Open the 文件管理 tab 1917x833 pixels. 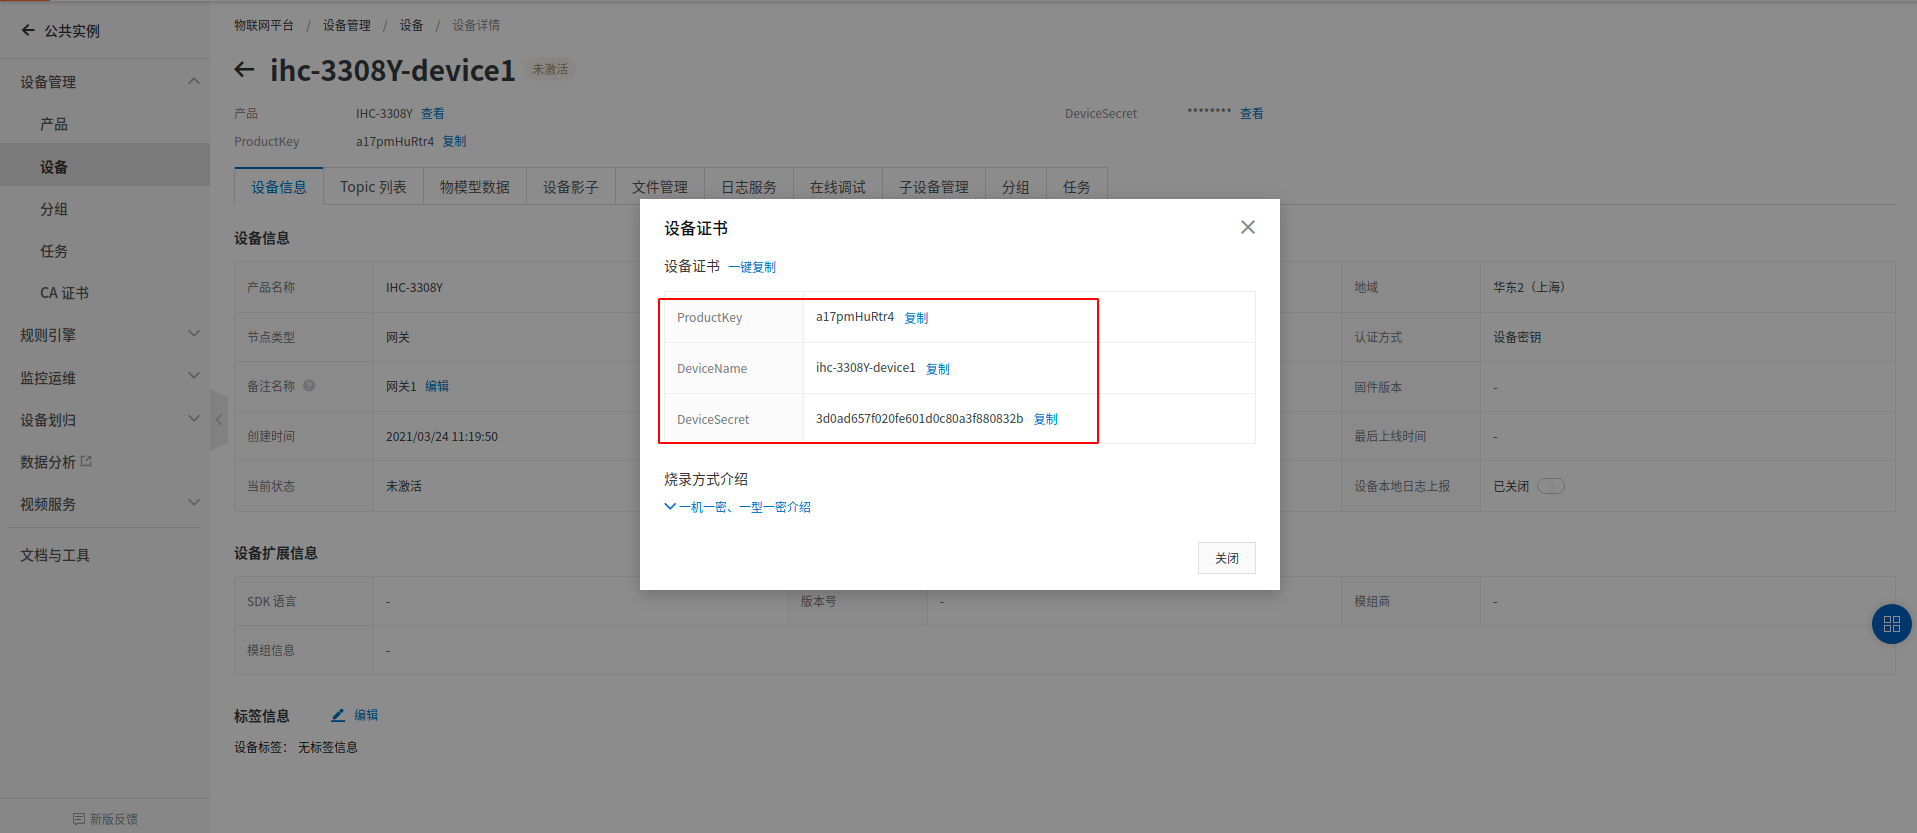point(660,187)
